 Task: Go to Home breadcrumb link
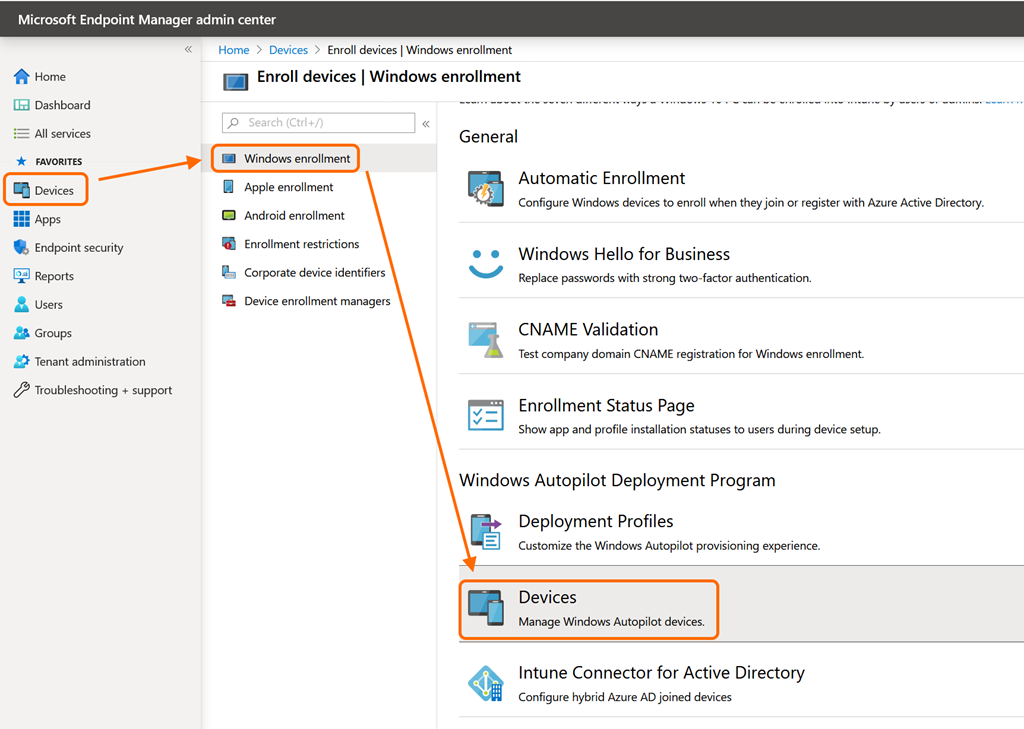[x=234, y=50]
